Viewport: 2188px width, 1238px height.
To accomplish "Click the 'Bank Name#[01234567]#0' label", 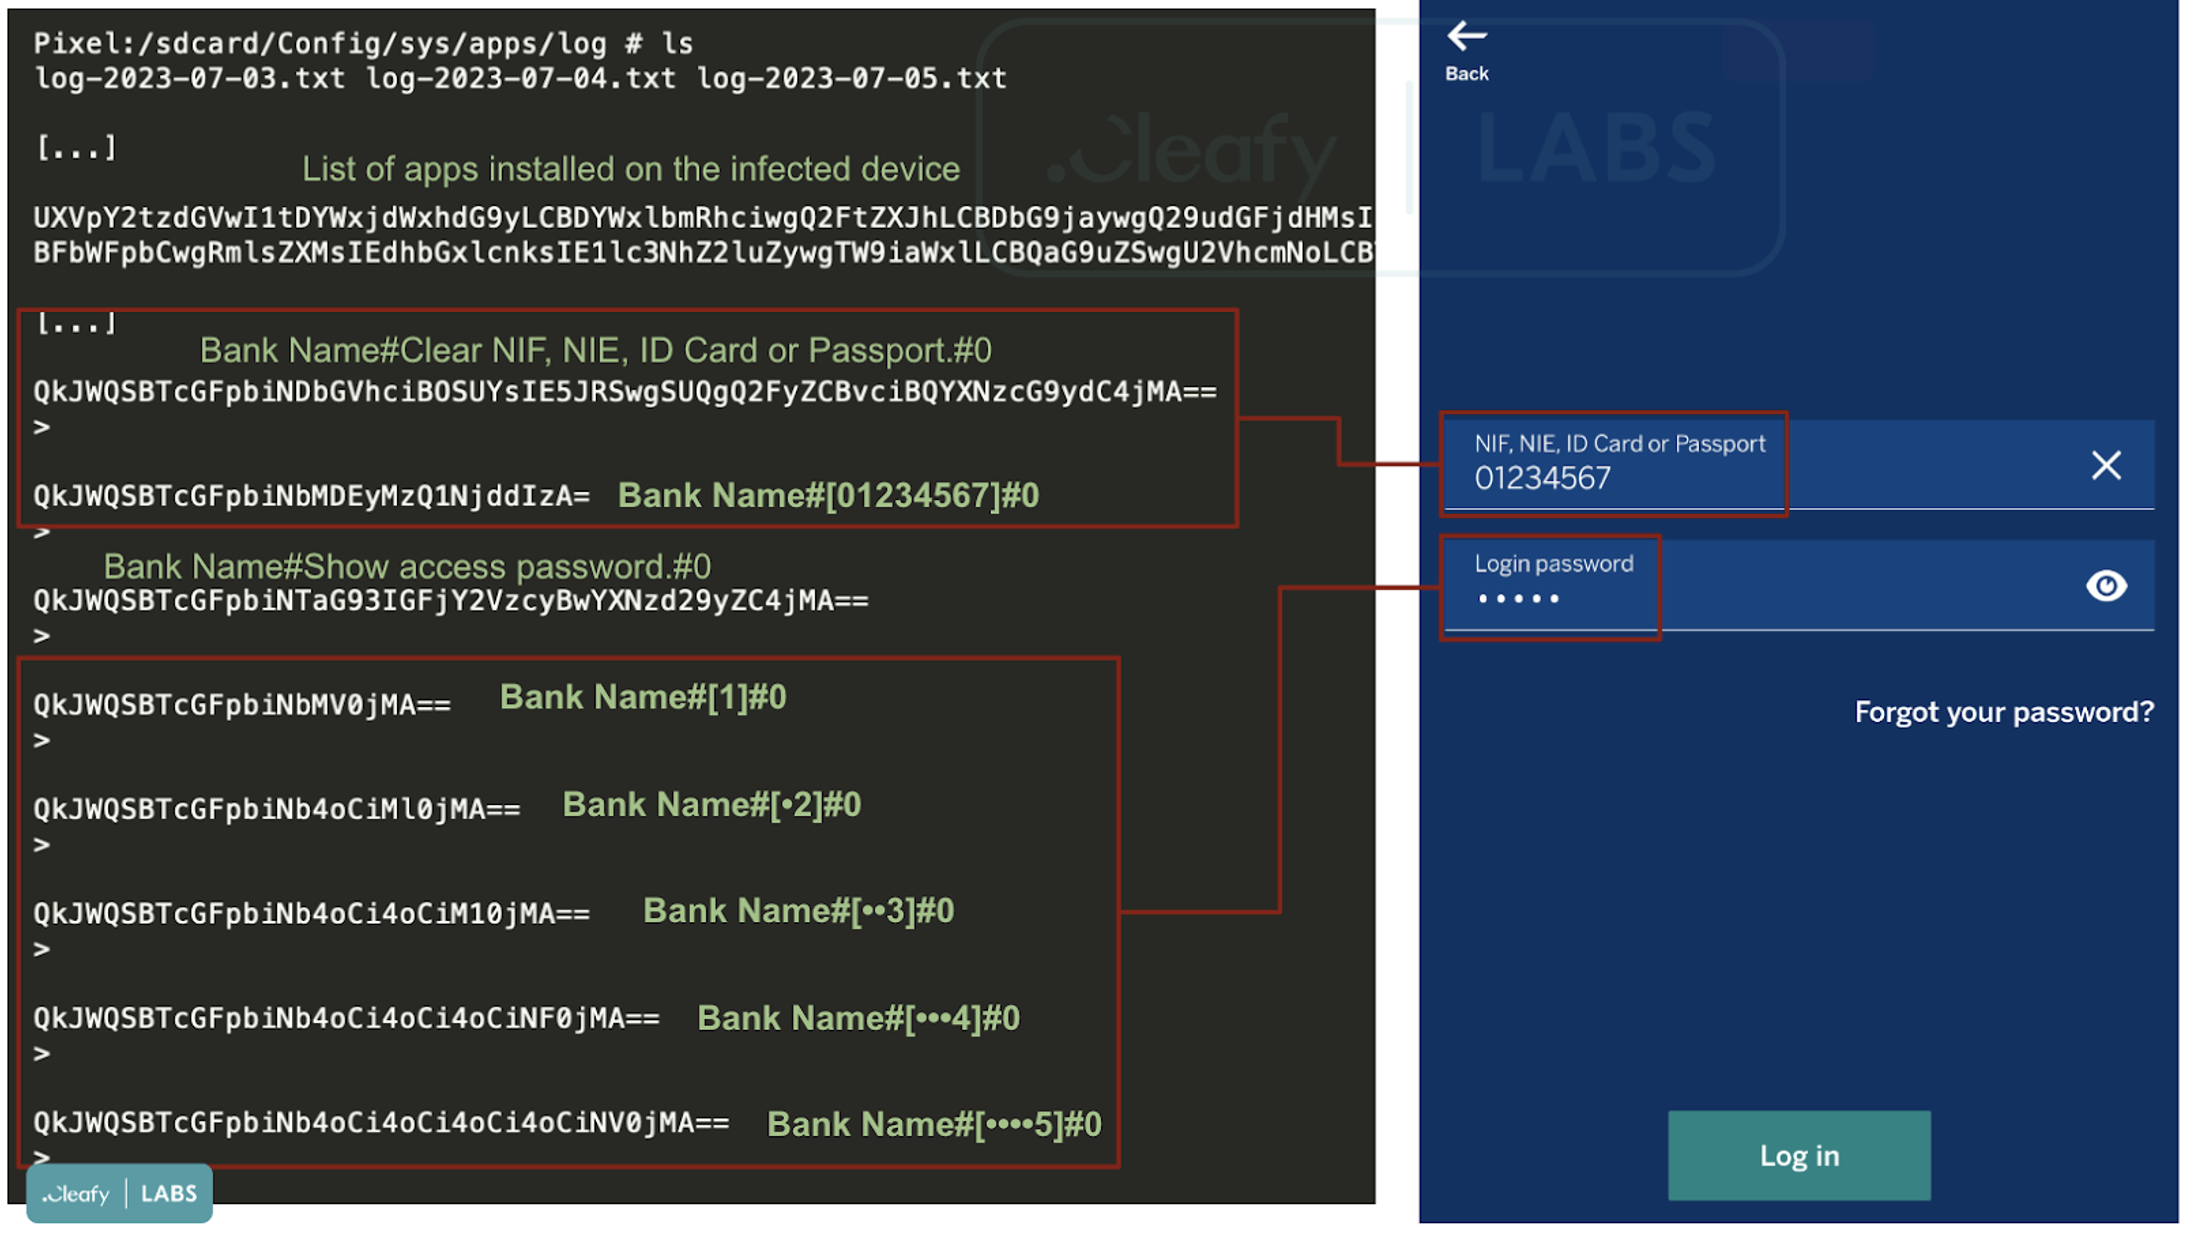I will pos(828,494).
